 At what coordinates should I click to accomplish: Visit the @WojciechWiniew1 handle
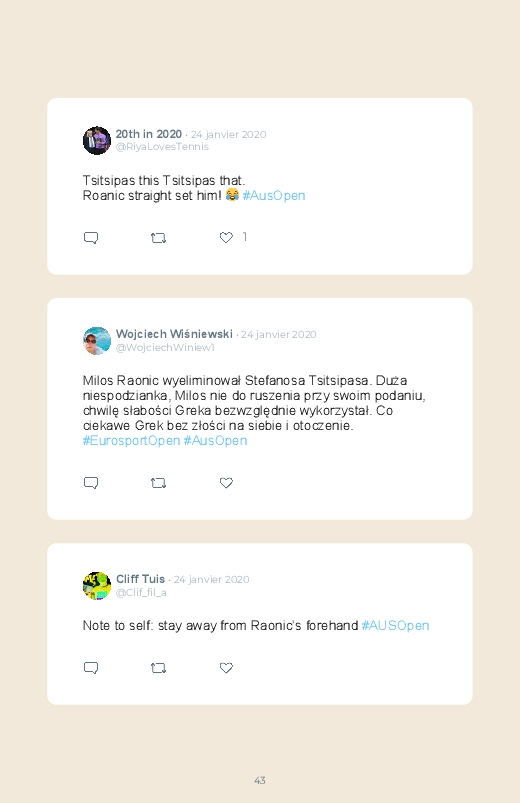click(x=165, y=348)
